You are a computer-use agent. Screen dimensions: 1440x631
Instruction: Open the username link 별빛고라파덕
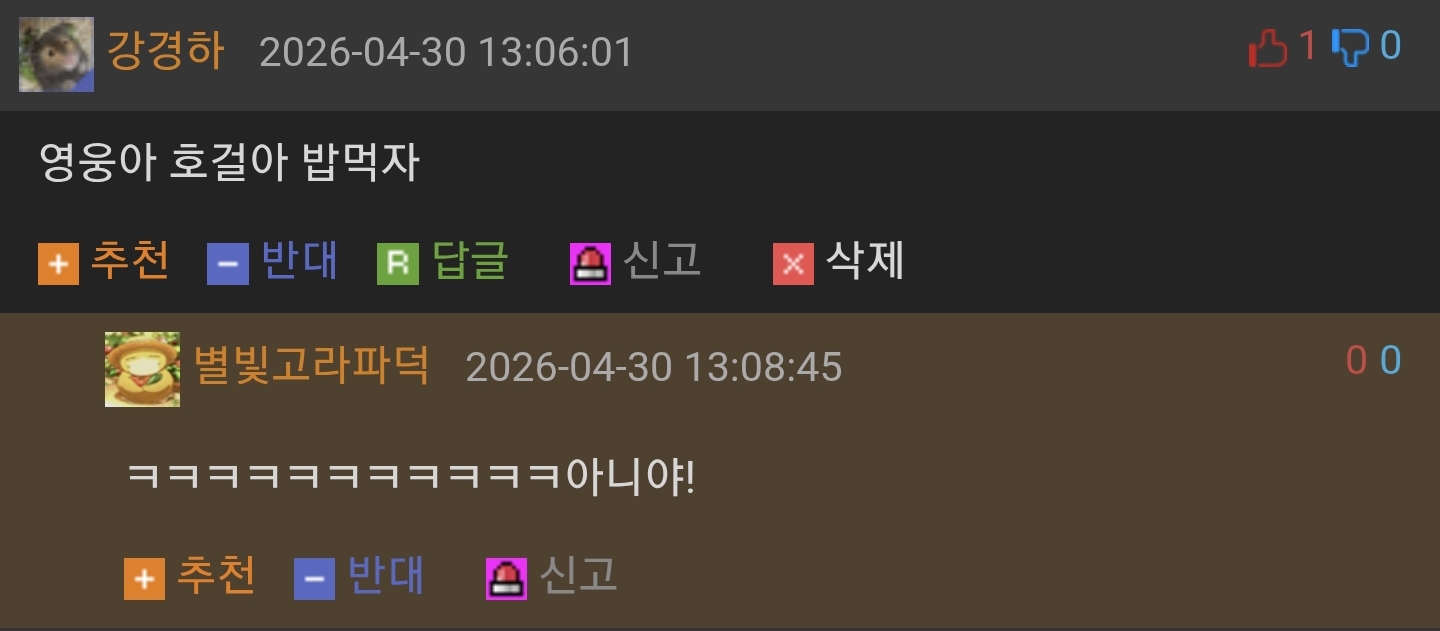click(311, 365)
